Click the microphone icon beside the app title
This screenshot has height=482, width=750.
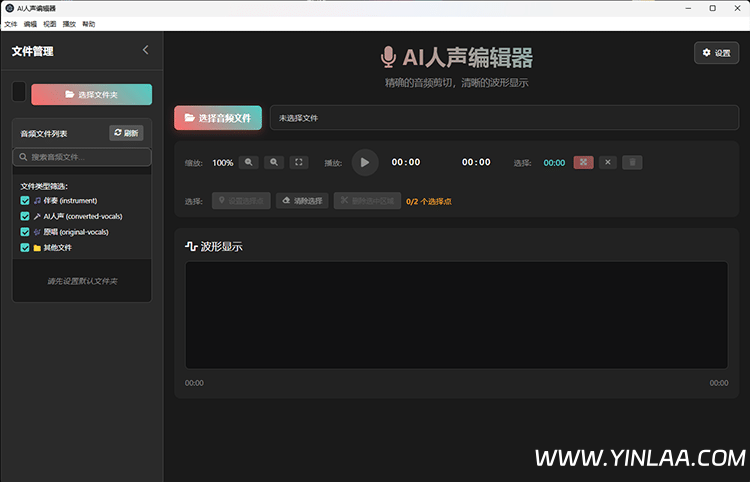(388, 57)
